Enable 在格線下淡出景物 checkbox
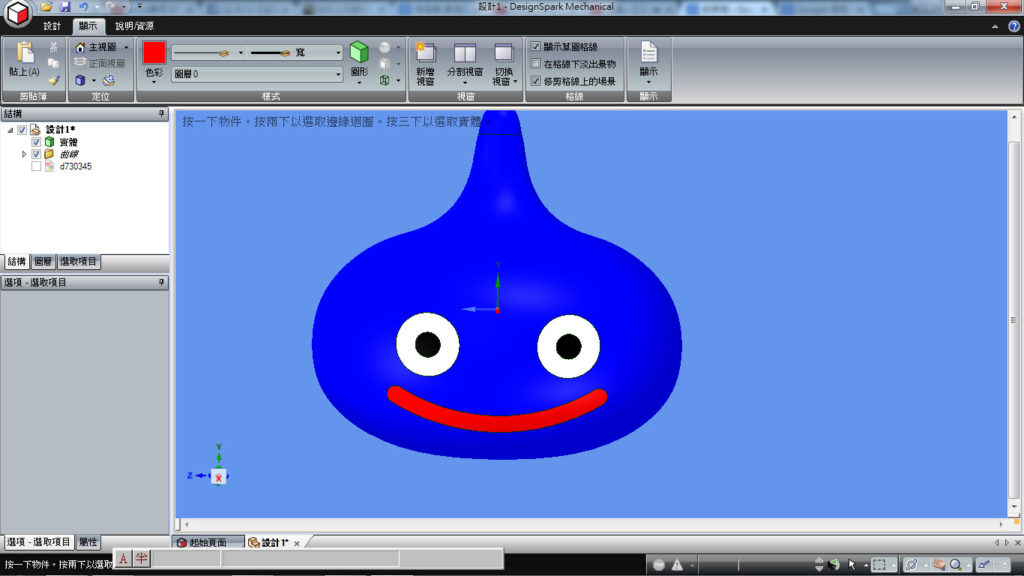This screenshot has width=1024, height=576. [x=536, y=63]
